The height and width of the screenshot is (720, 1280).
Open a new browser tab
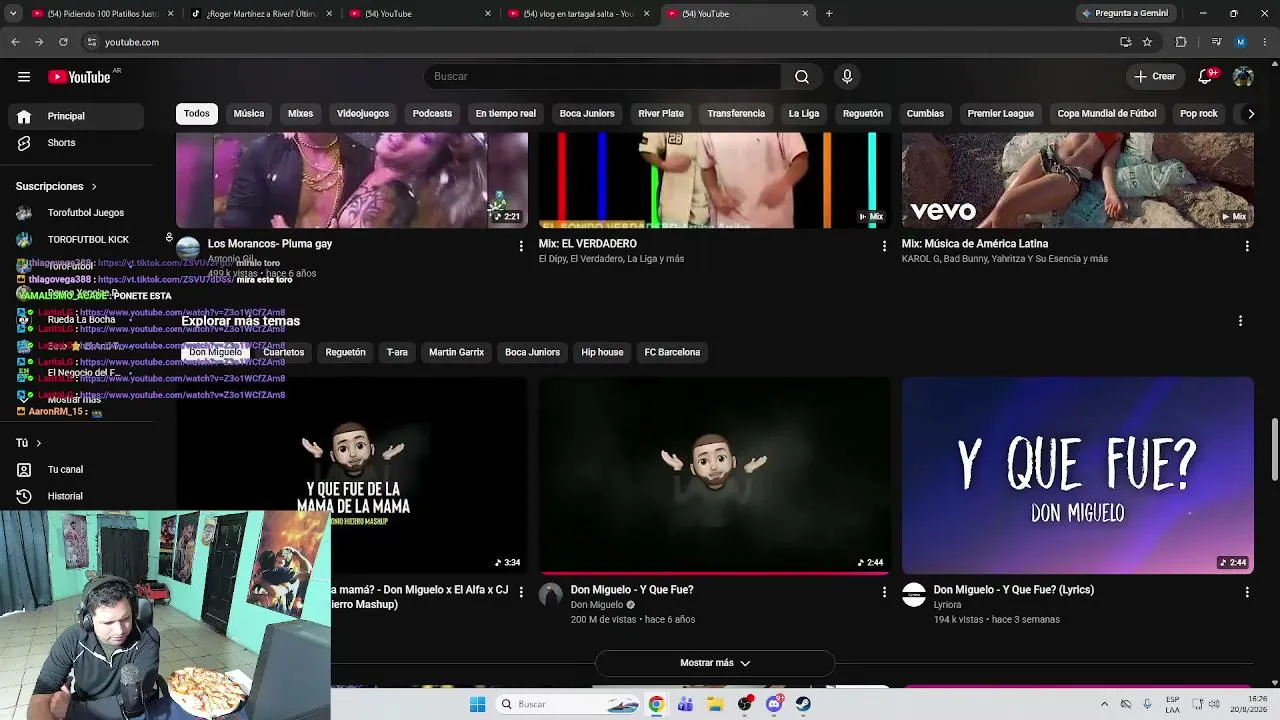click(829, 14)
